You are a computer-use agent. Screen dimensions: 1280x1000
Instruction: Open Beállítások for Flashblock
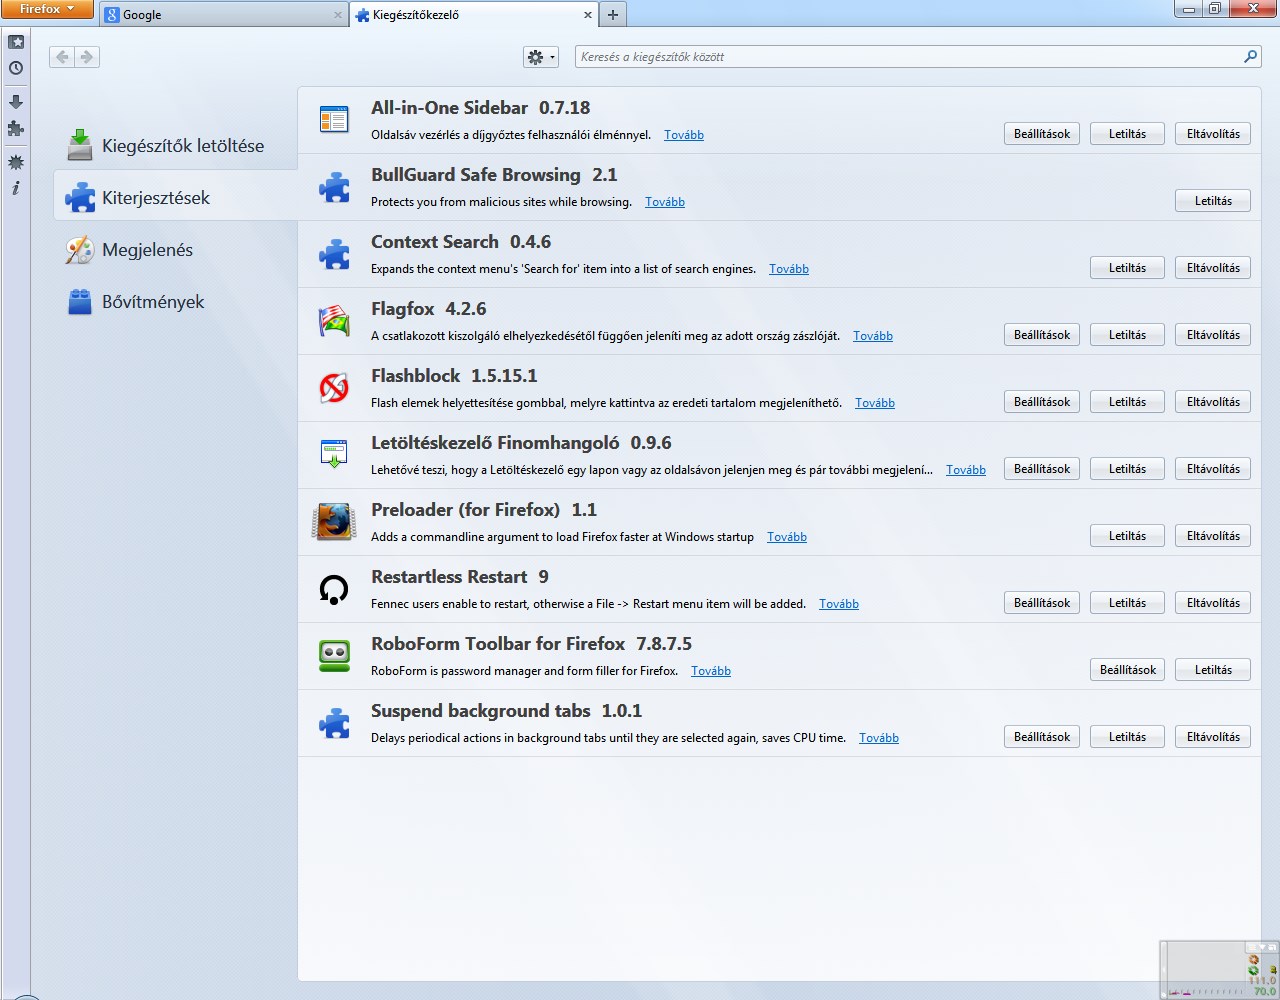(x=1042, y=402)
